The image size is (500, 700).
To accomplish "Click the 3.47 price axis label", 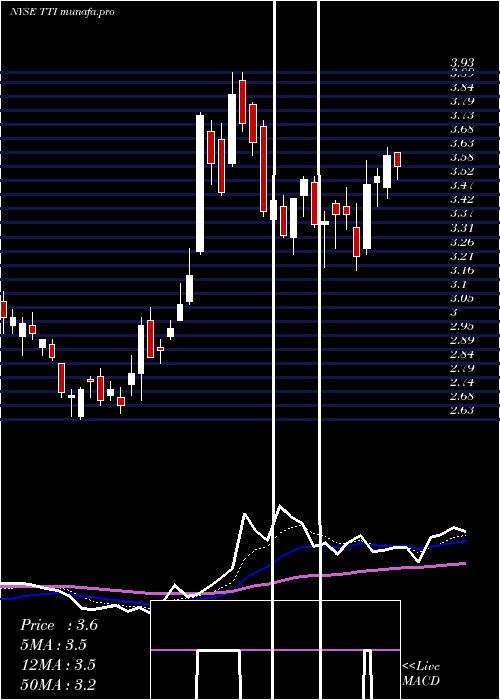I will click(x=462, y=185).
